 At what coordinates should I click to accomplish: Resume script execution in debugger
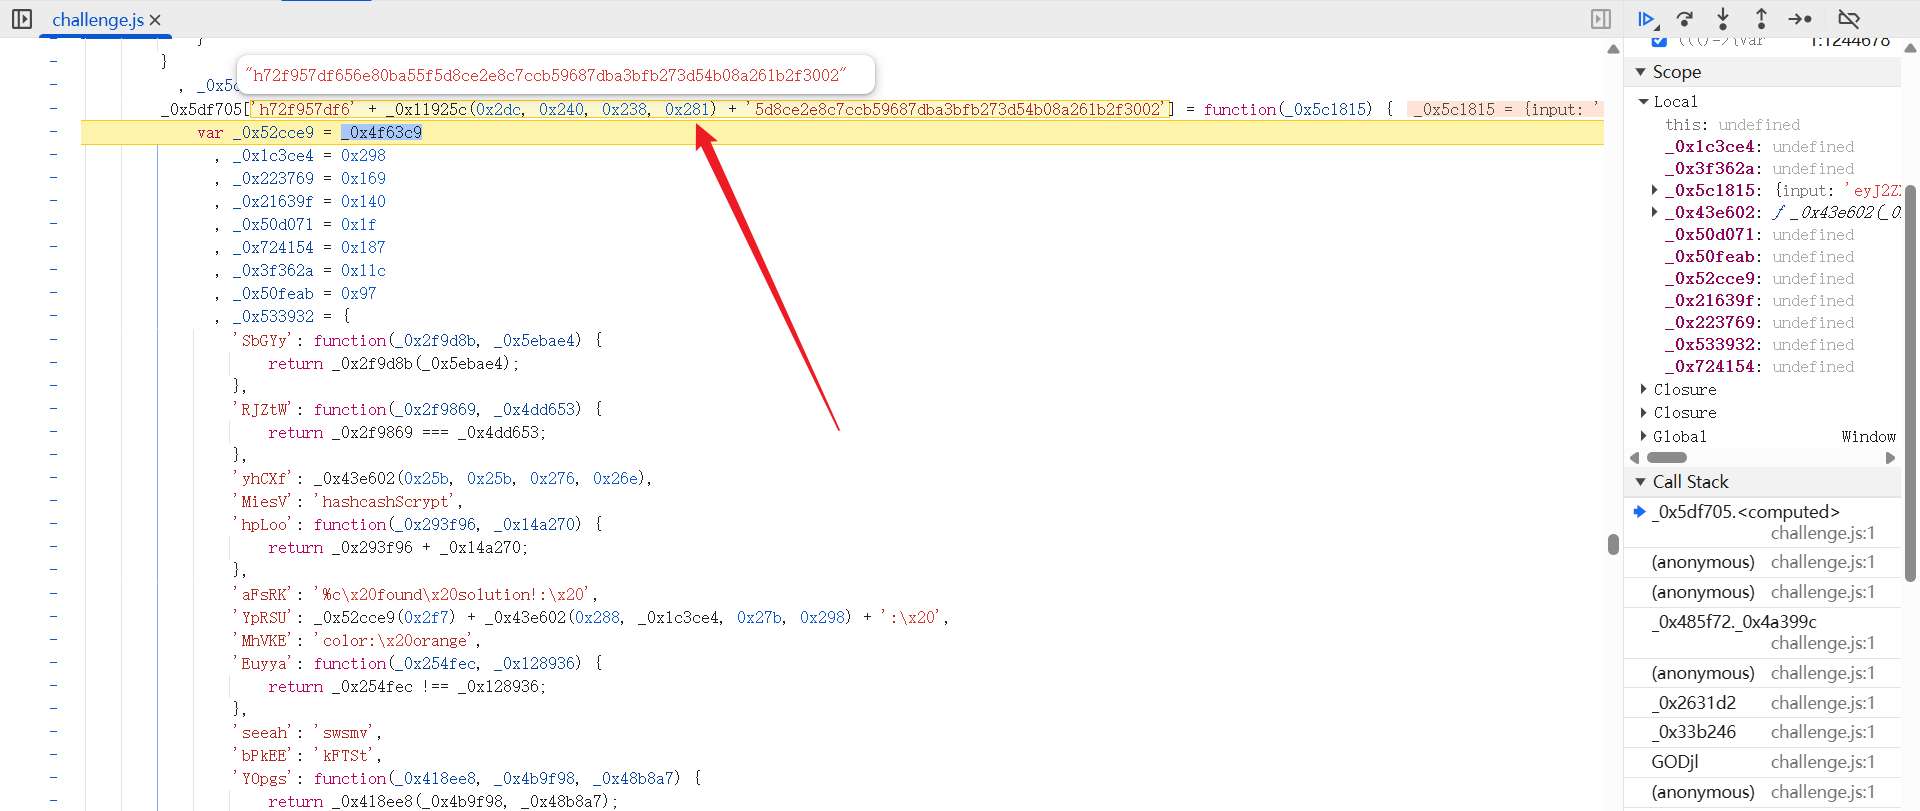pyautogui.click(x=1646, y=19)
